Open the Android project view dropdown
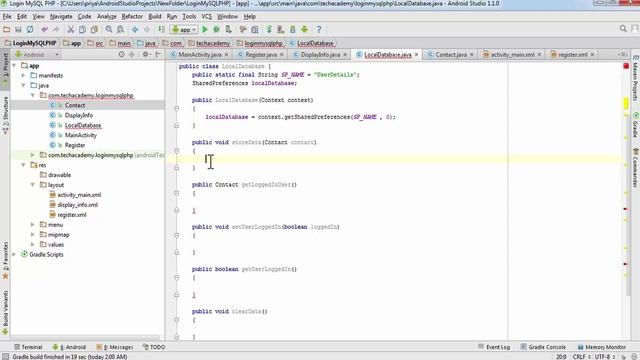This screenshot has width=640, height=360. point(36,54)
